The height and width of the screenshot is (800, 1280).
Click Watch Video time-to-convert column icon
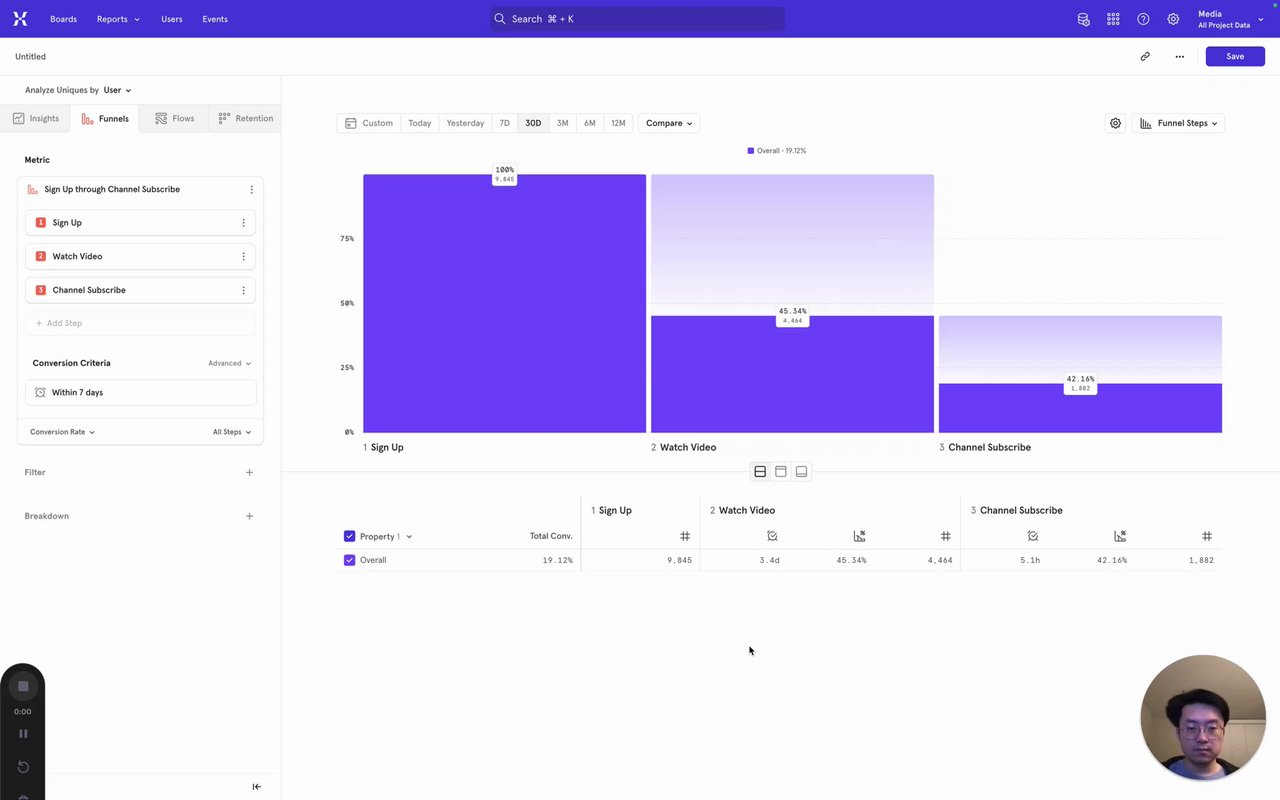772,536
